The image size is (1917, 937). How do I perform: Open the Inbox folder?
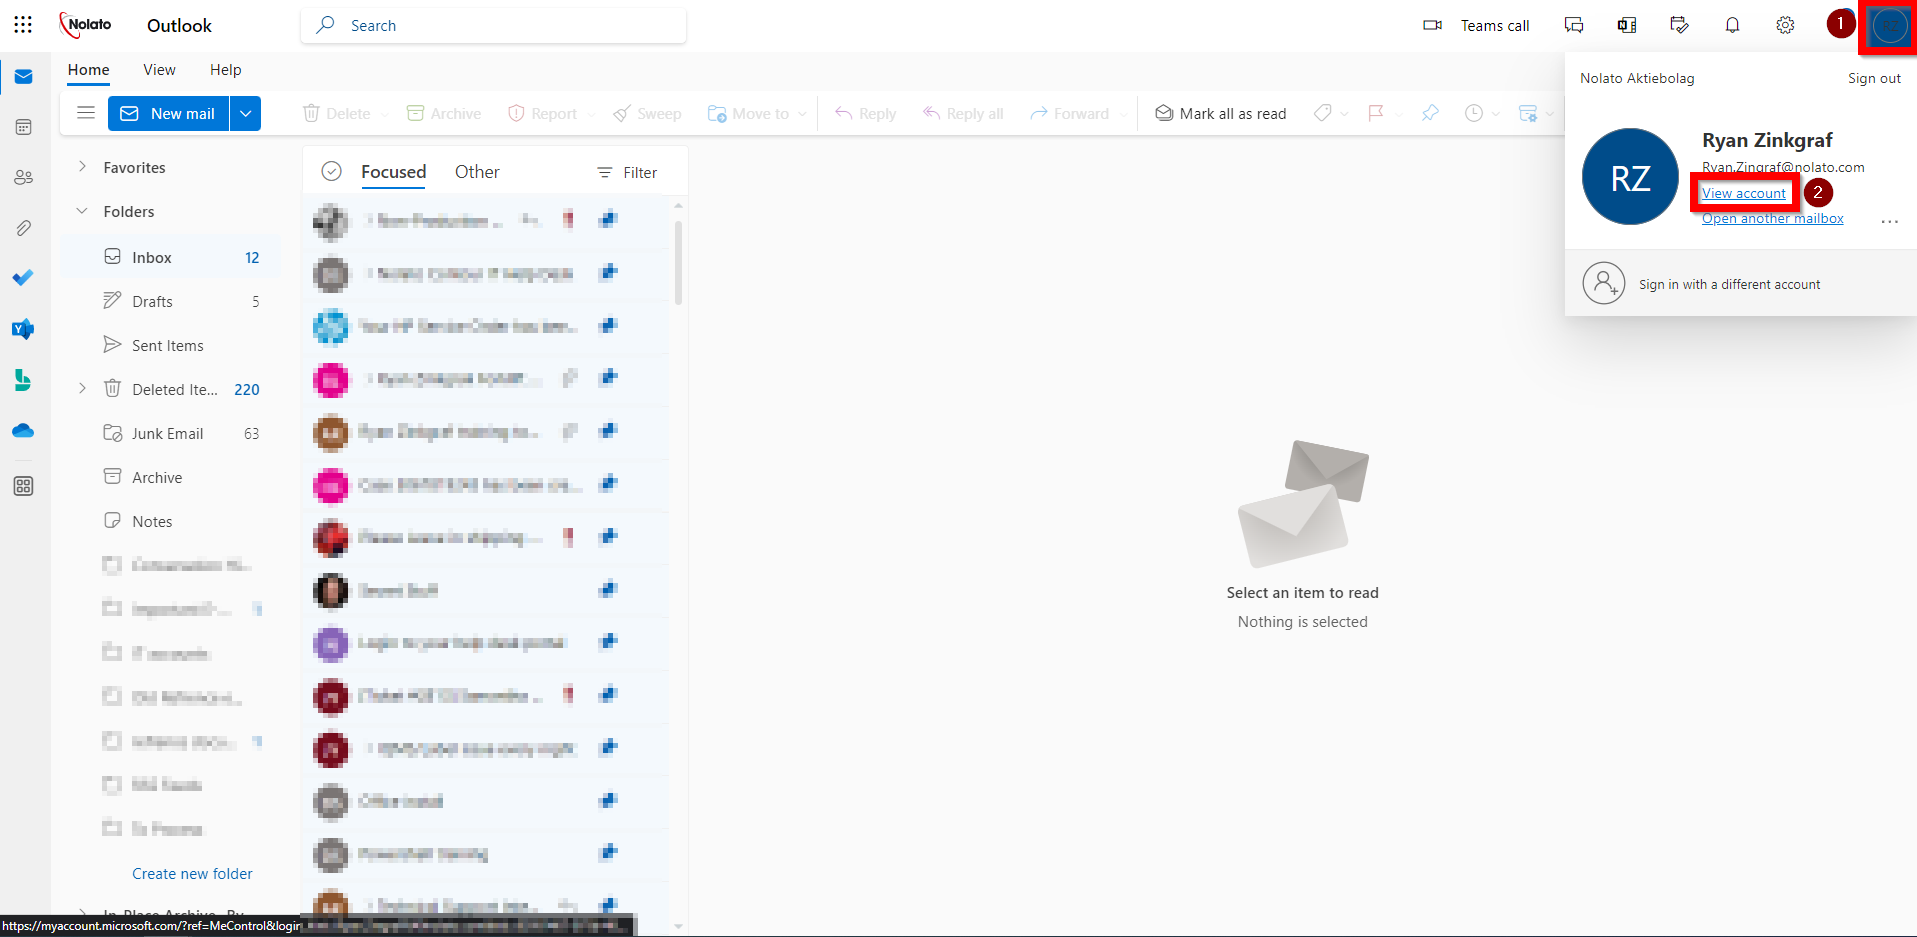(170, 257)
